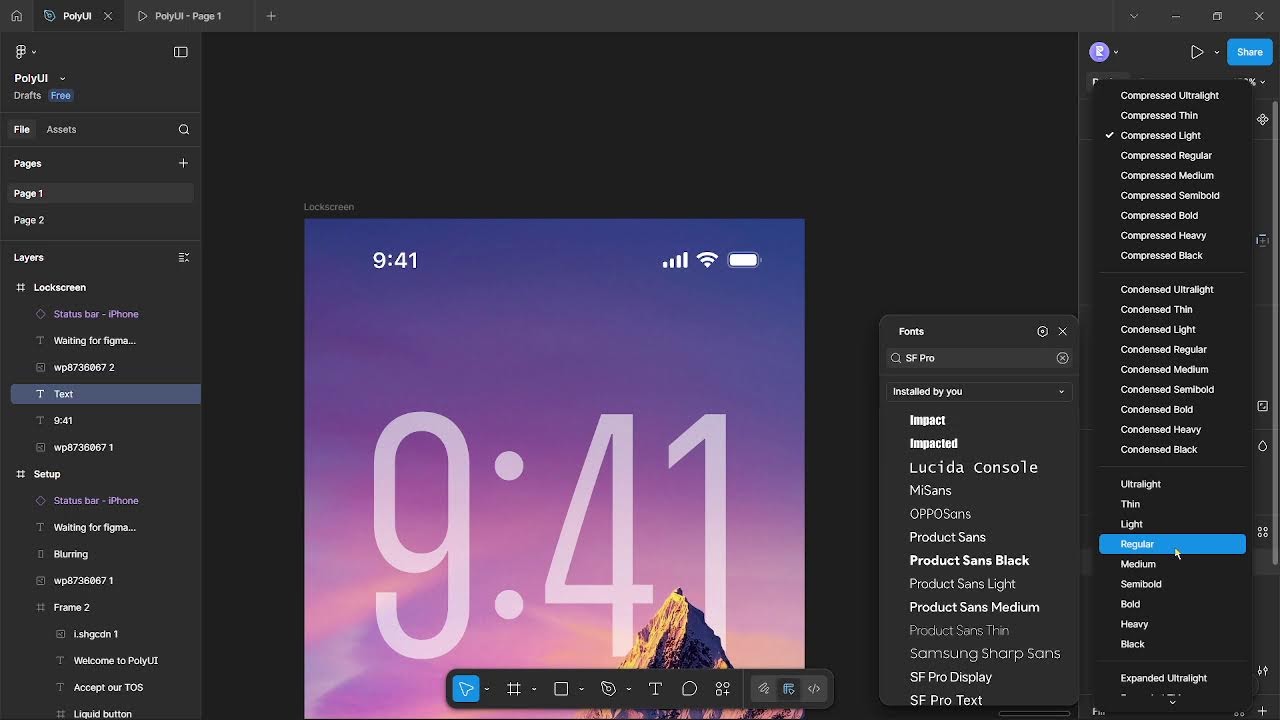Click the Share button

click(x=1250, y=52)
